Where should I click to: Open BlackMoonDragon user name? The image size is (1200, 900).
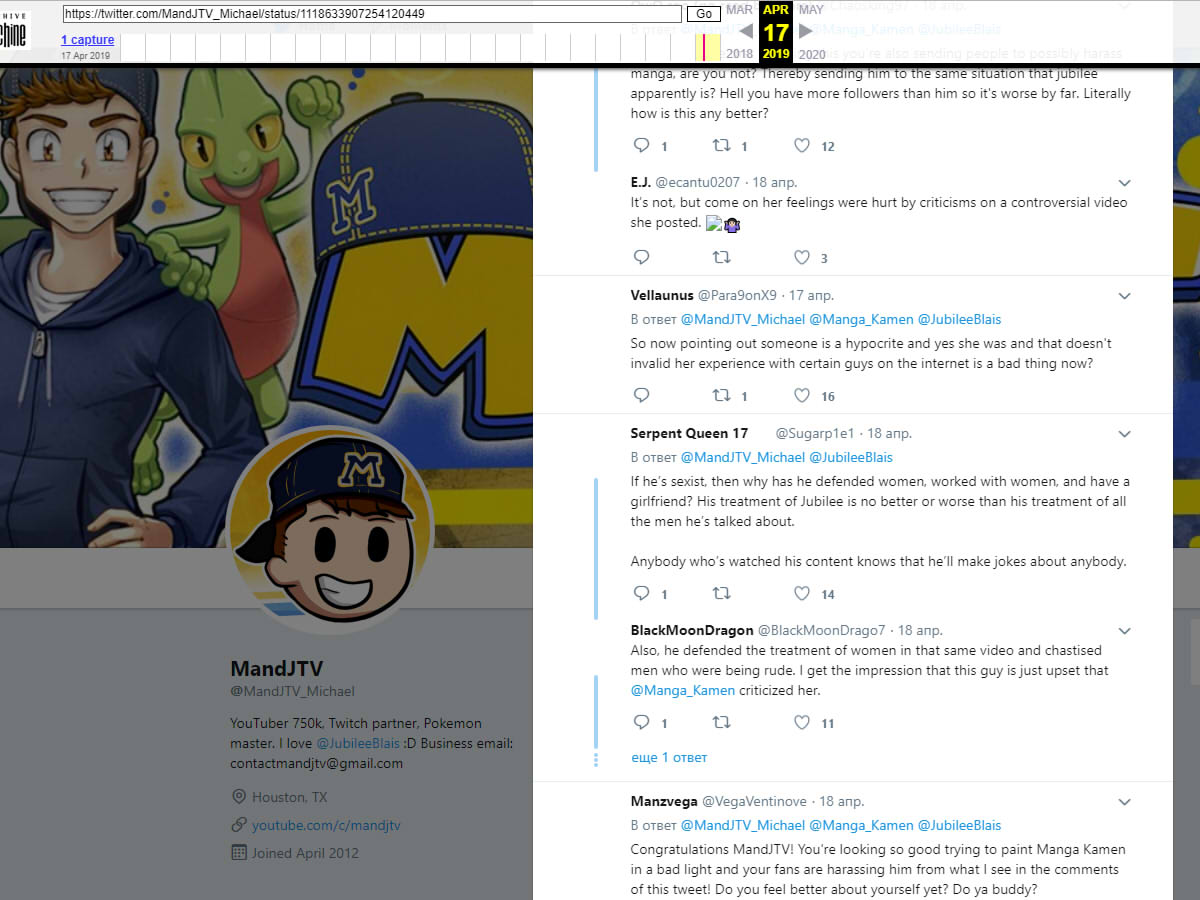point(692,630)
